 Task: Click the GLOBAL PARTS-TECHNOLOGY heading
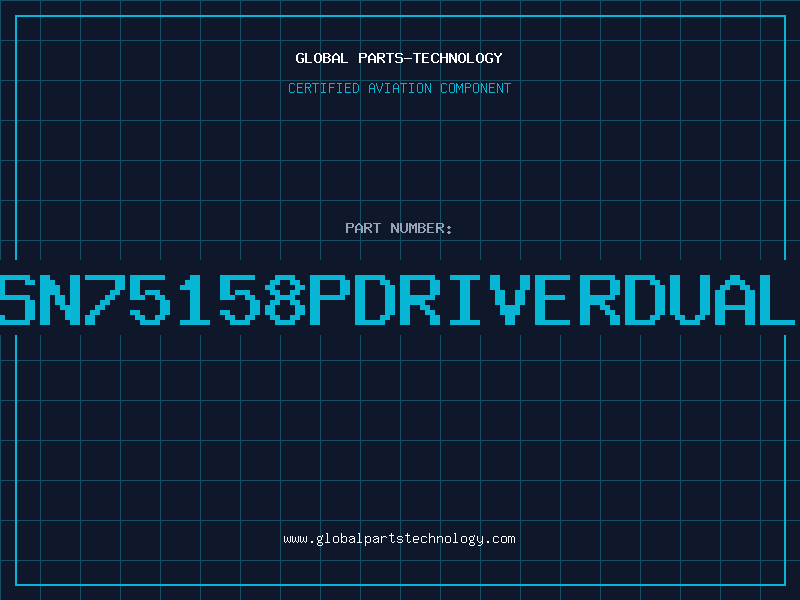click(399, 58)
